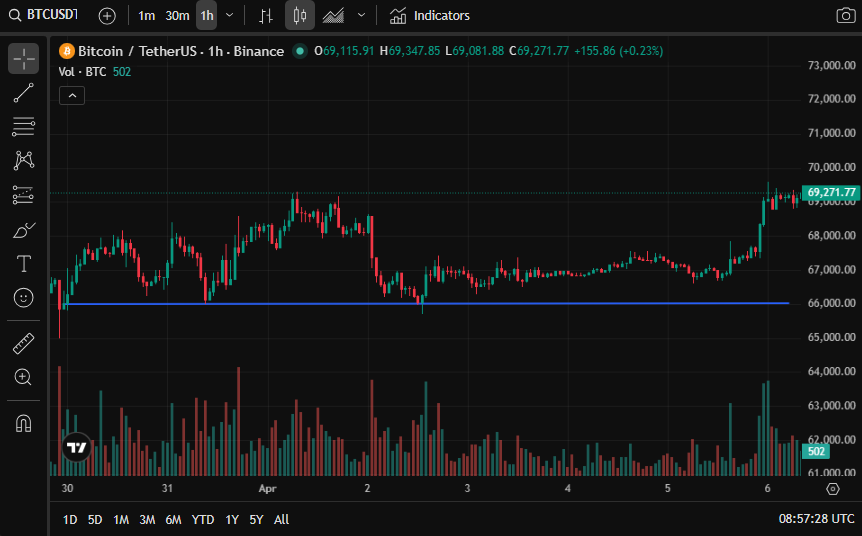Set date range to 3M
Screen dimensions: 862x536
click(x=147, y=520)
